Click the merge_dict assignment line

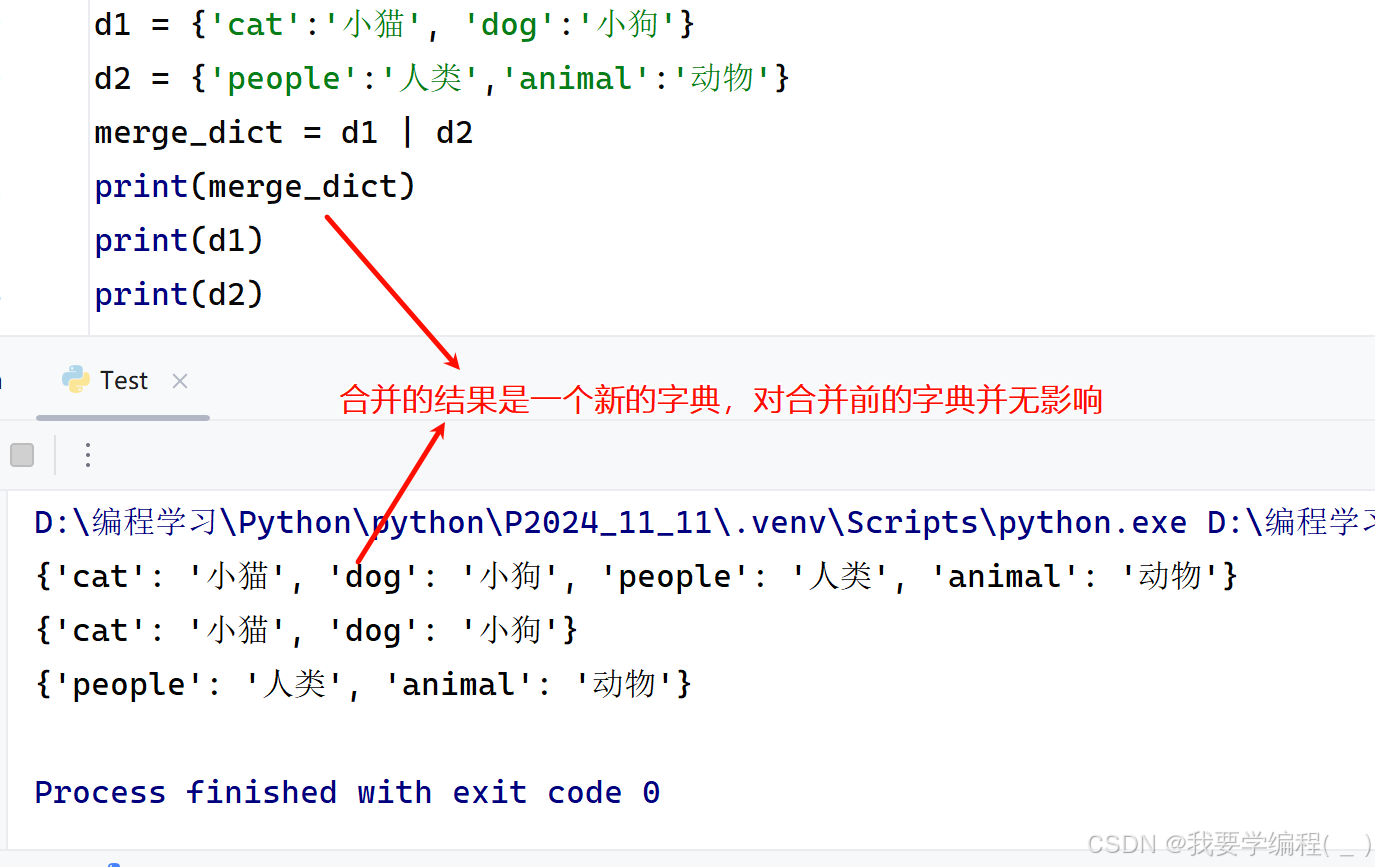(x=284, y=132)
